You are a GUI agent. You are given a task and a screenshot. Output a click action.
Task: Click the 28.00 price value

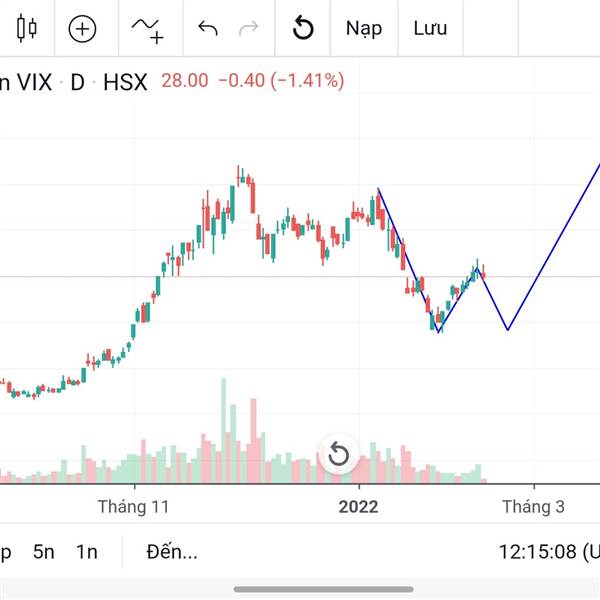[184, 81]
